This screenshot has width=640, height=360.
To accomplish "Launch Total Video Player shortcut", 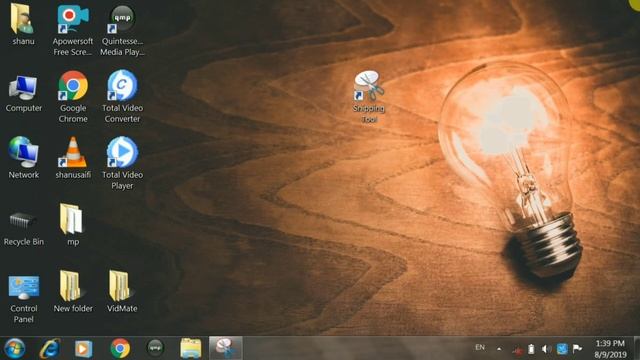I will 122,163.
